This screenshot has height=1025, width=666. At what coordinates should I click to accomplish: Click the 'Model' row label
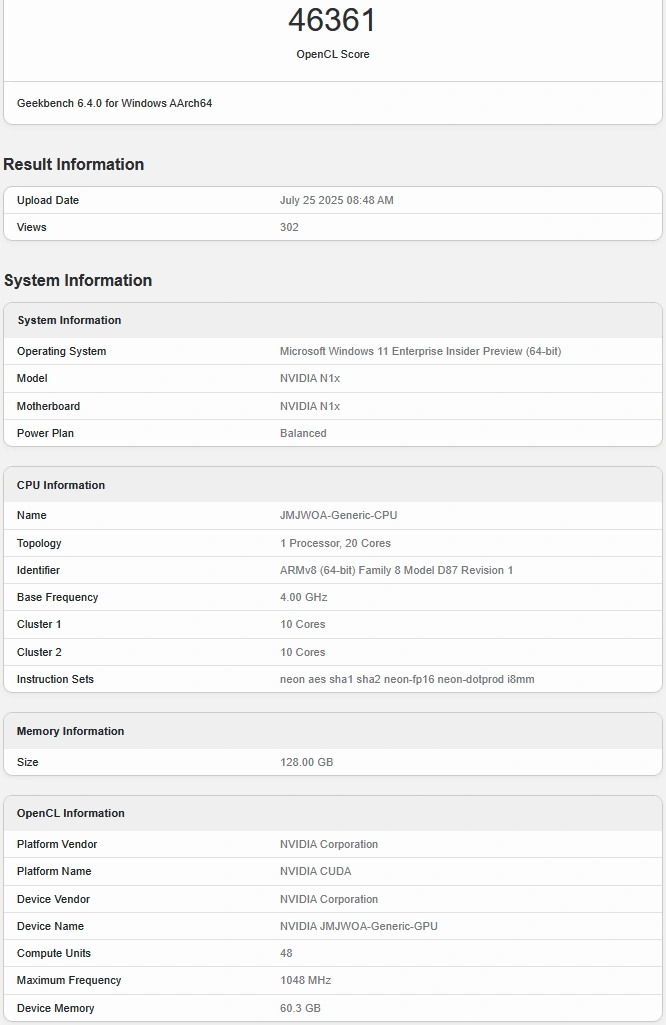pyautogui.click(x=32, y=378)
